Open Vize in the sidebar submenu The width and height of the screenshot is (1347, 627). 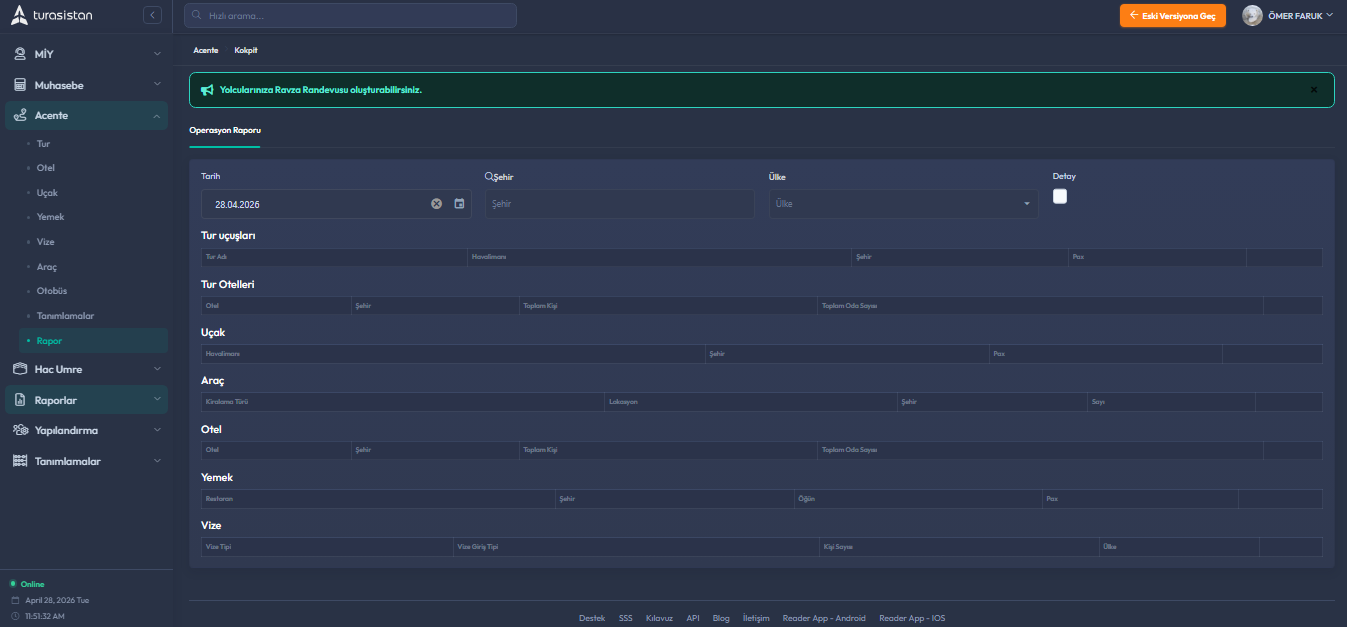click(x=46, y=242)
